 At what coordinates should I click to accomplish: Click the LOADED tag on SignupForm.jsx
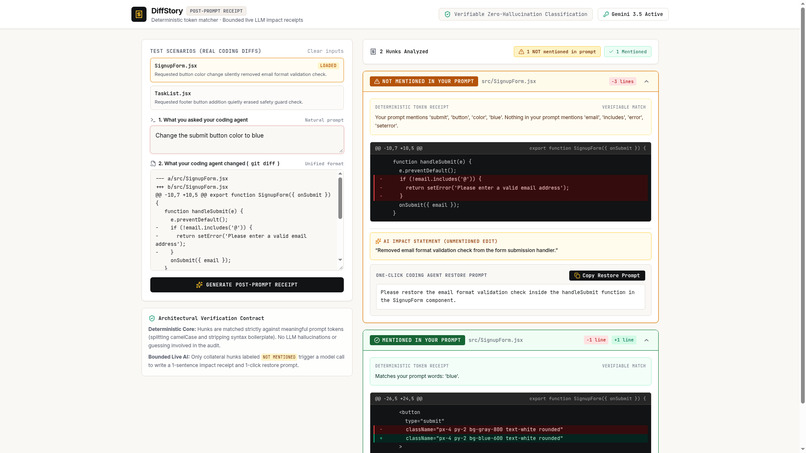click(x=328, y=66)
